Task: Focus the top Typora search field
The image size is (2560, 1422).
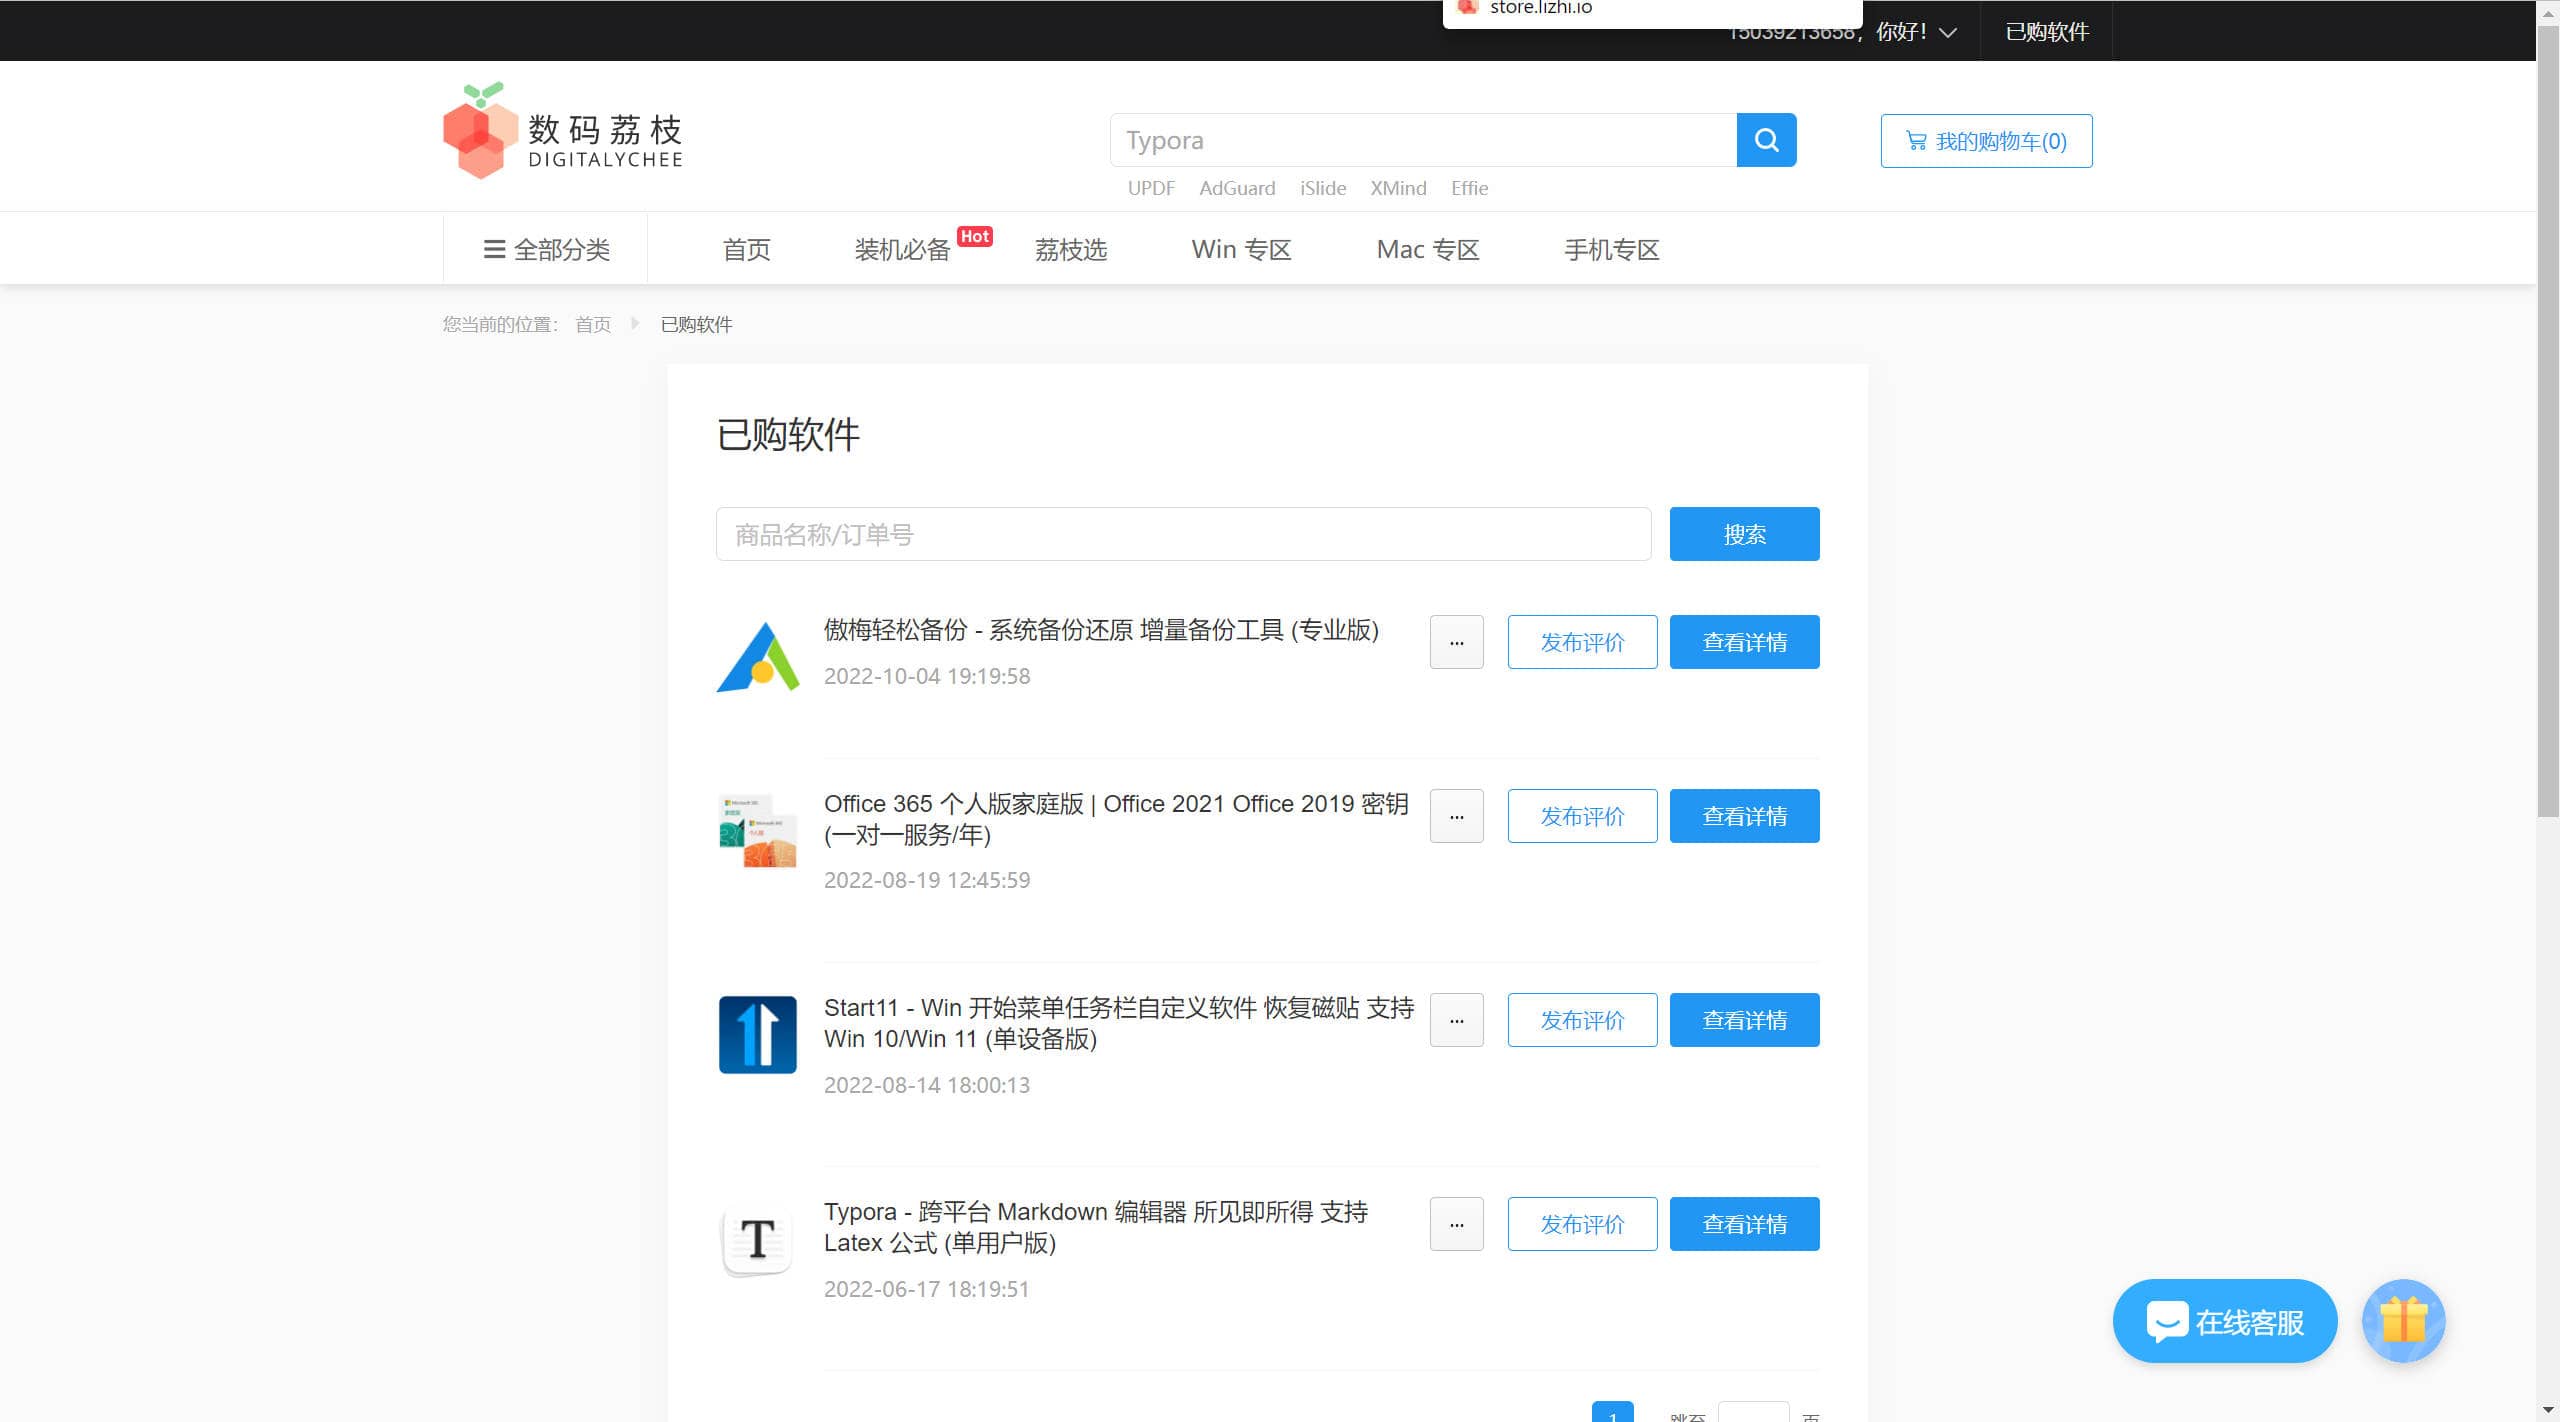Action: pos(1423,140)
